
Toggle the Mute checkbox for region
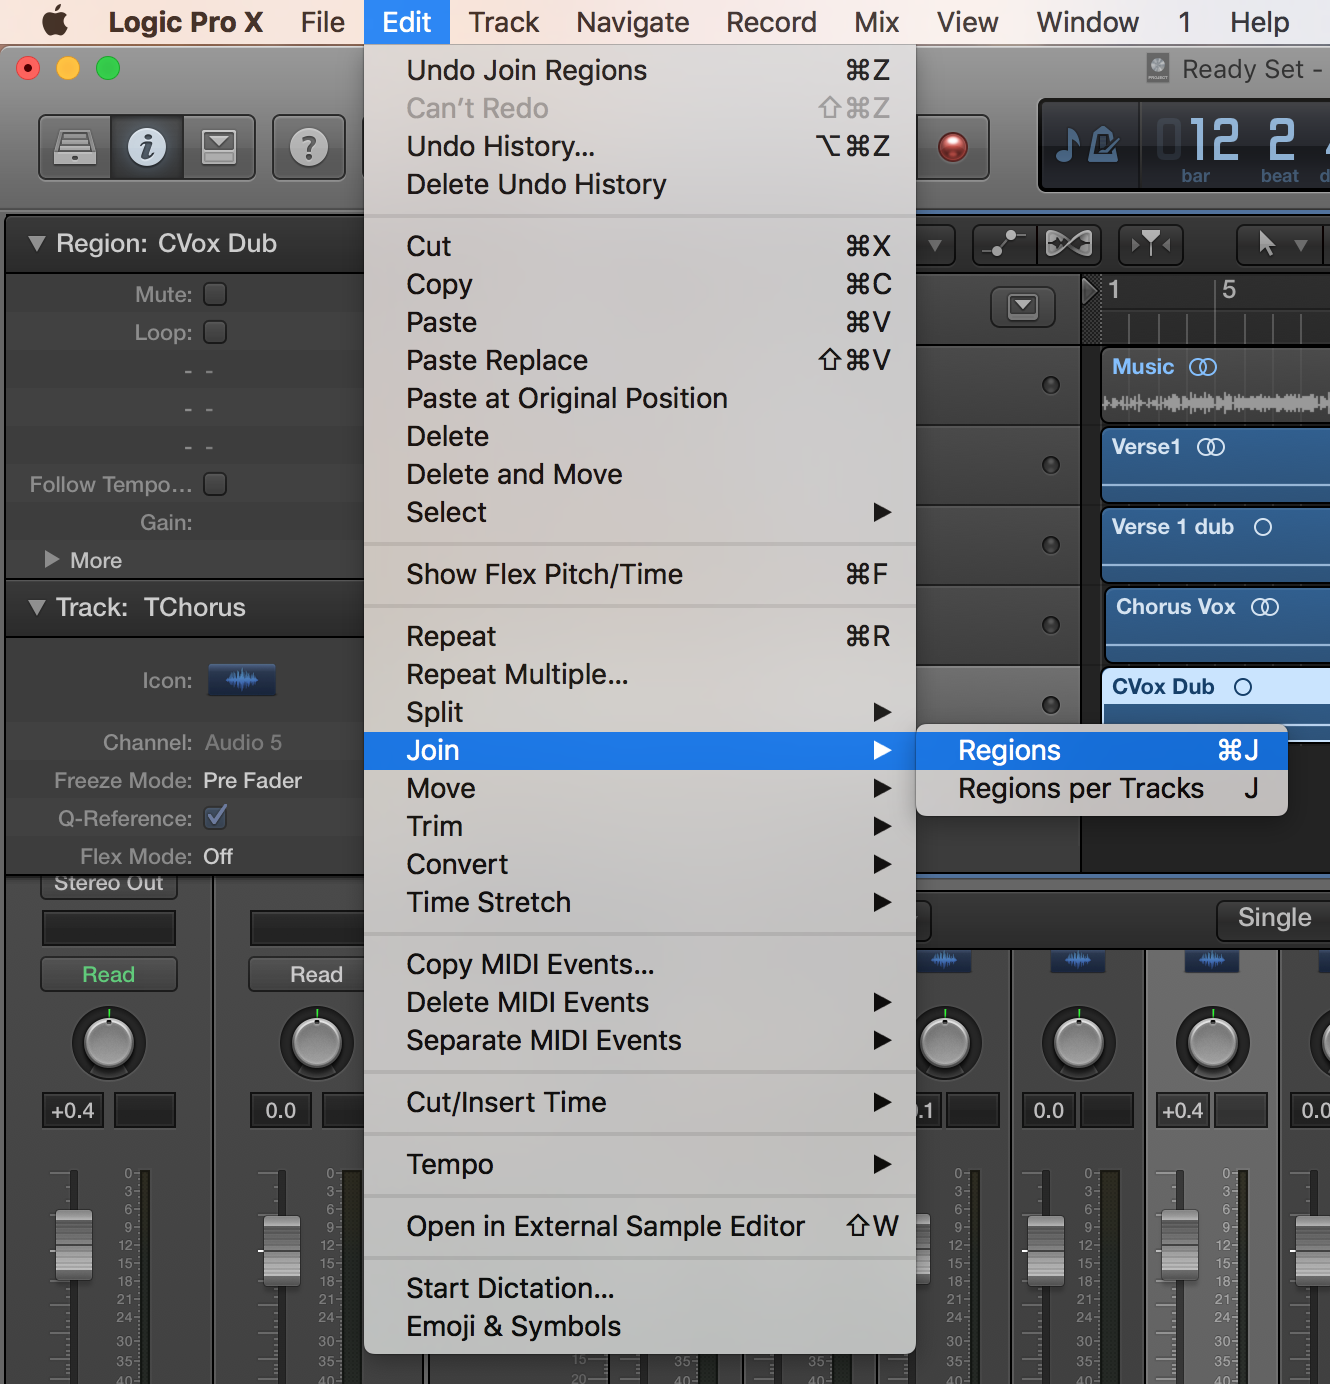215,294
